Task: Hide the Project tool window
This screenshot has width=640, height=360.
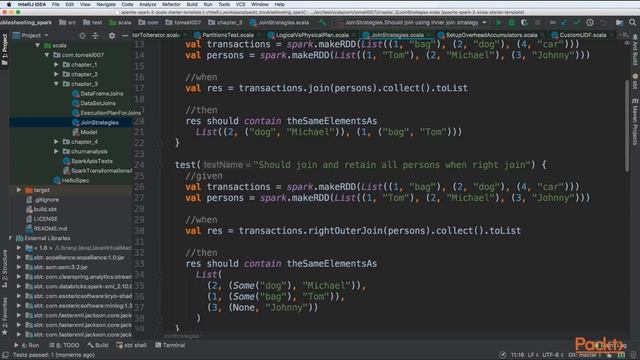Action: pos(124,36)
